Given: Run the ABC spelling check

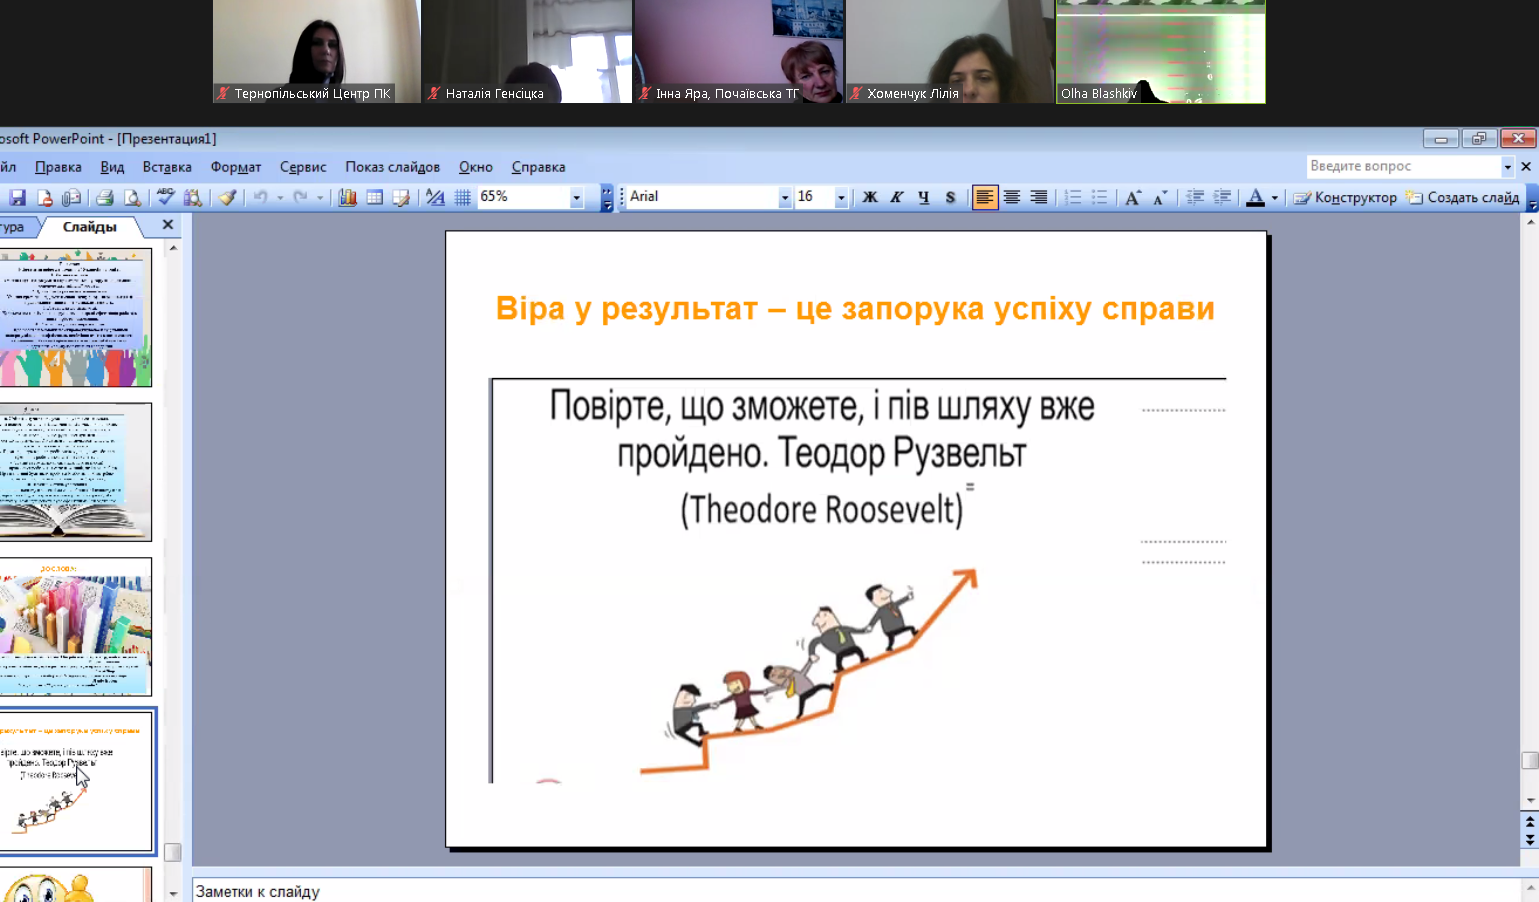Looking at the screenshot, I should coord(166,197).
